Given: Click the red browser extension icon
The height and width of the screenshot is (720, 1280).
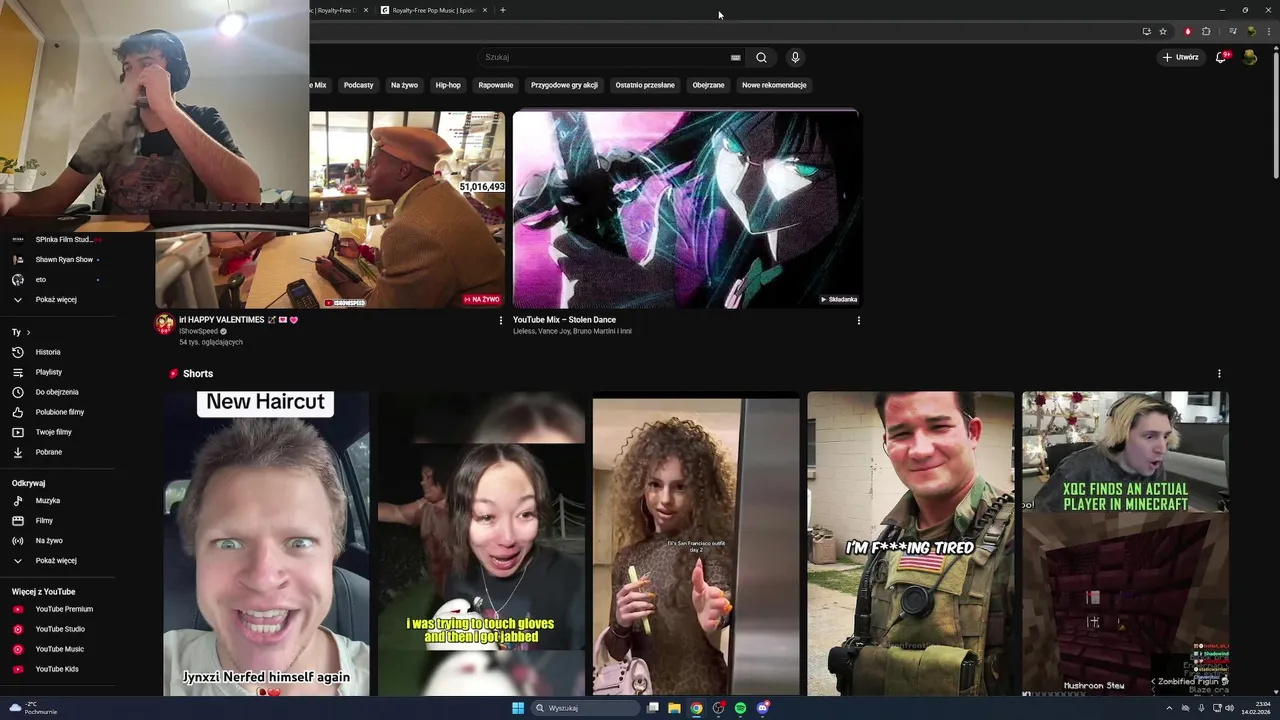Looking at the screenshot, I should point(1188,31).
